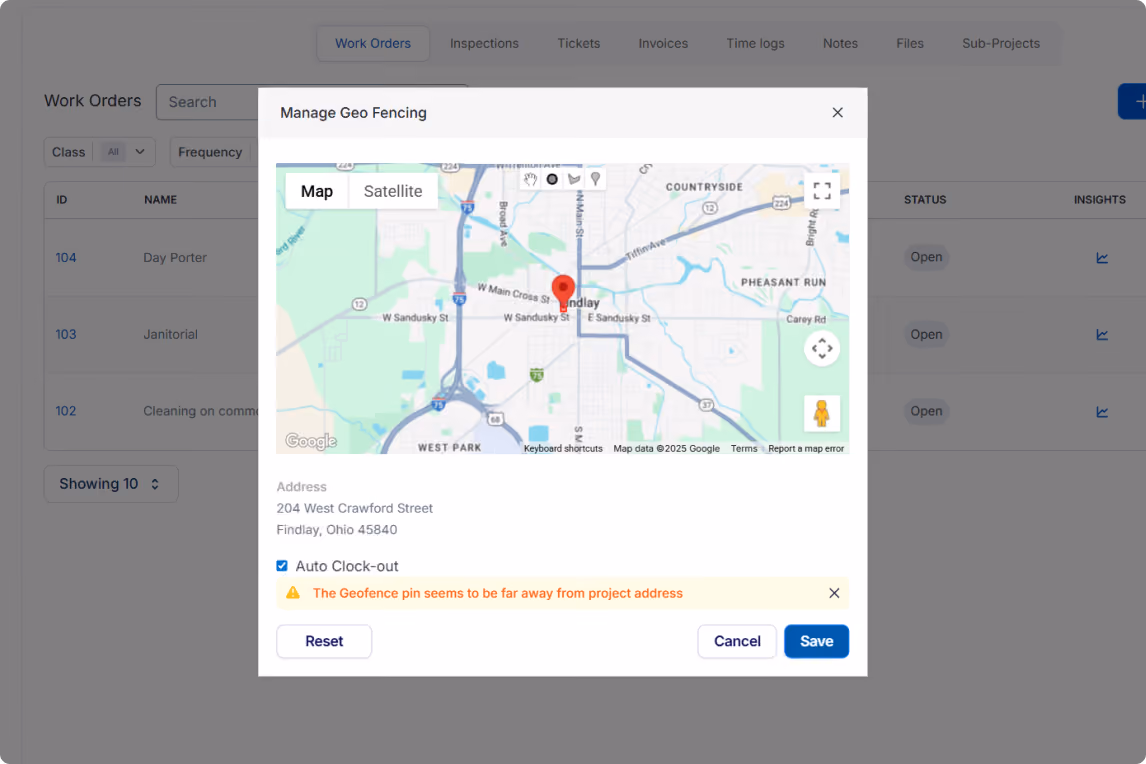Open insights chart for work order 103
This screenshot has width=1146, height=764.
[x=1102, y=335]
